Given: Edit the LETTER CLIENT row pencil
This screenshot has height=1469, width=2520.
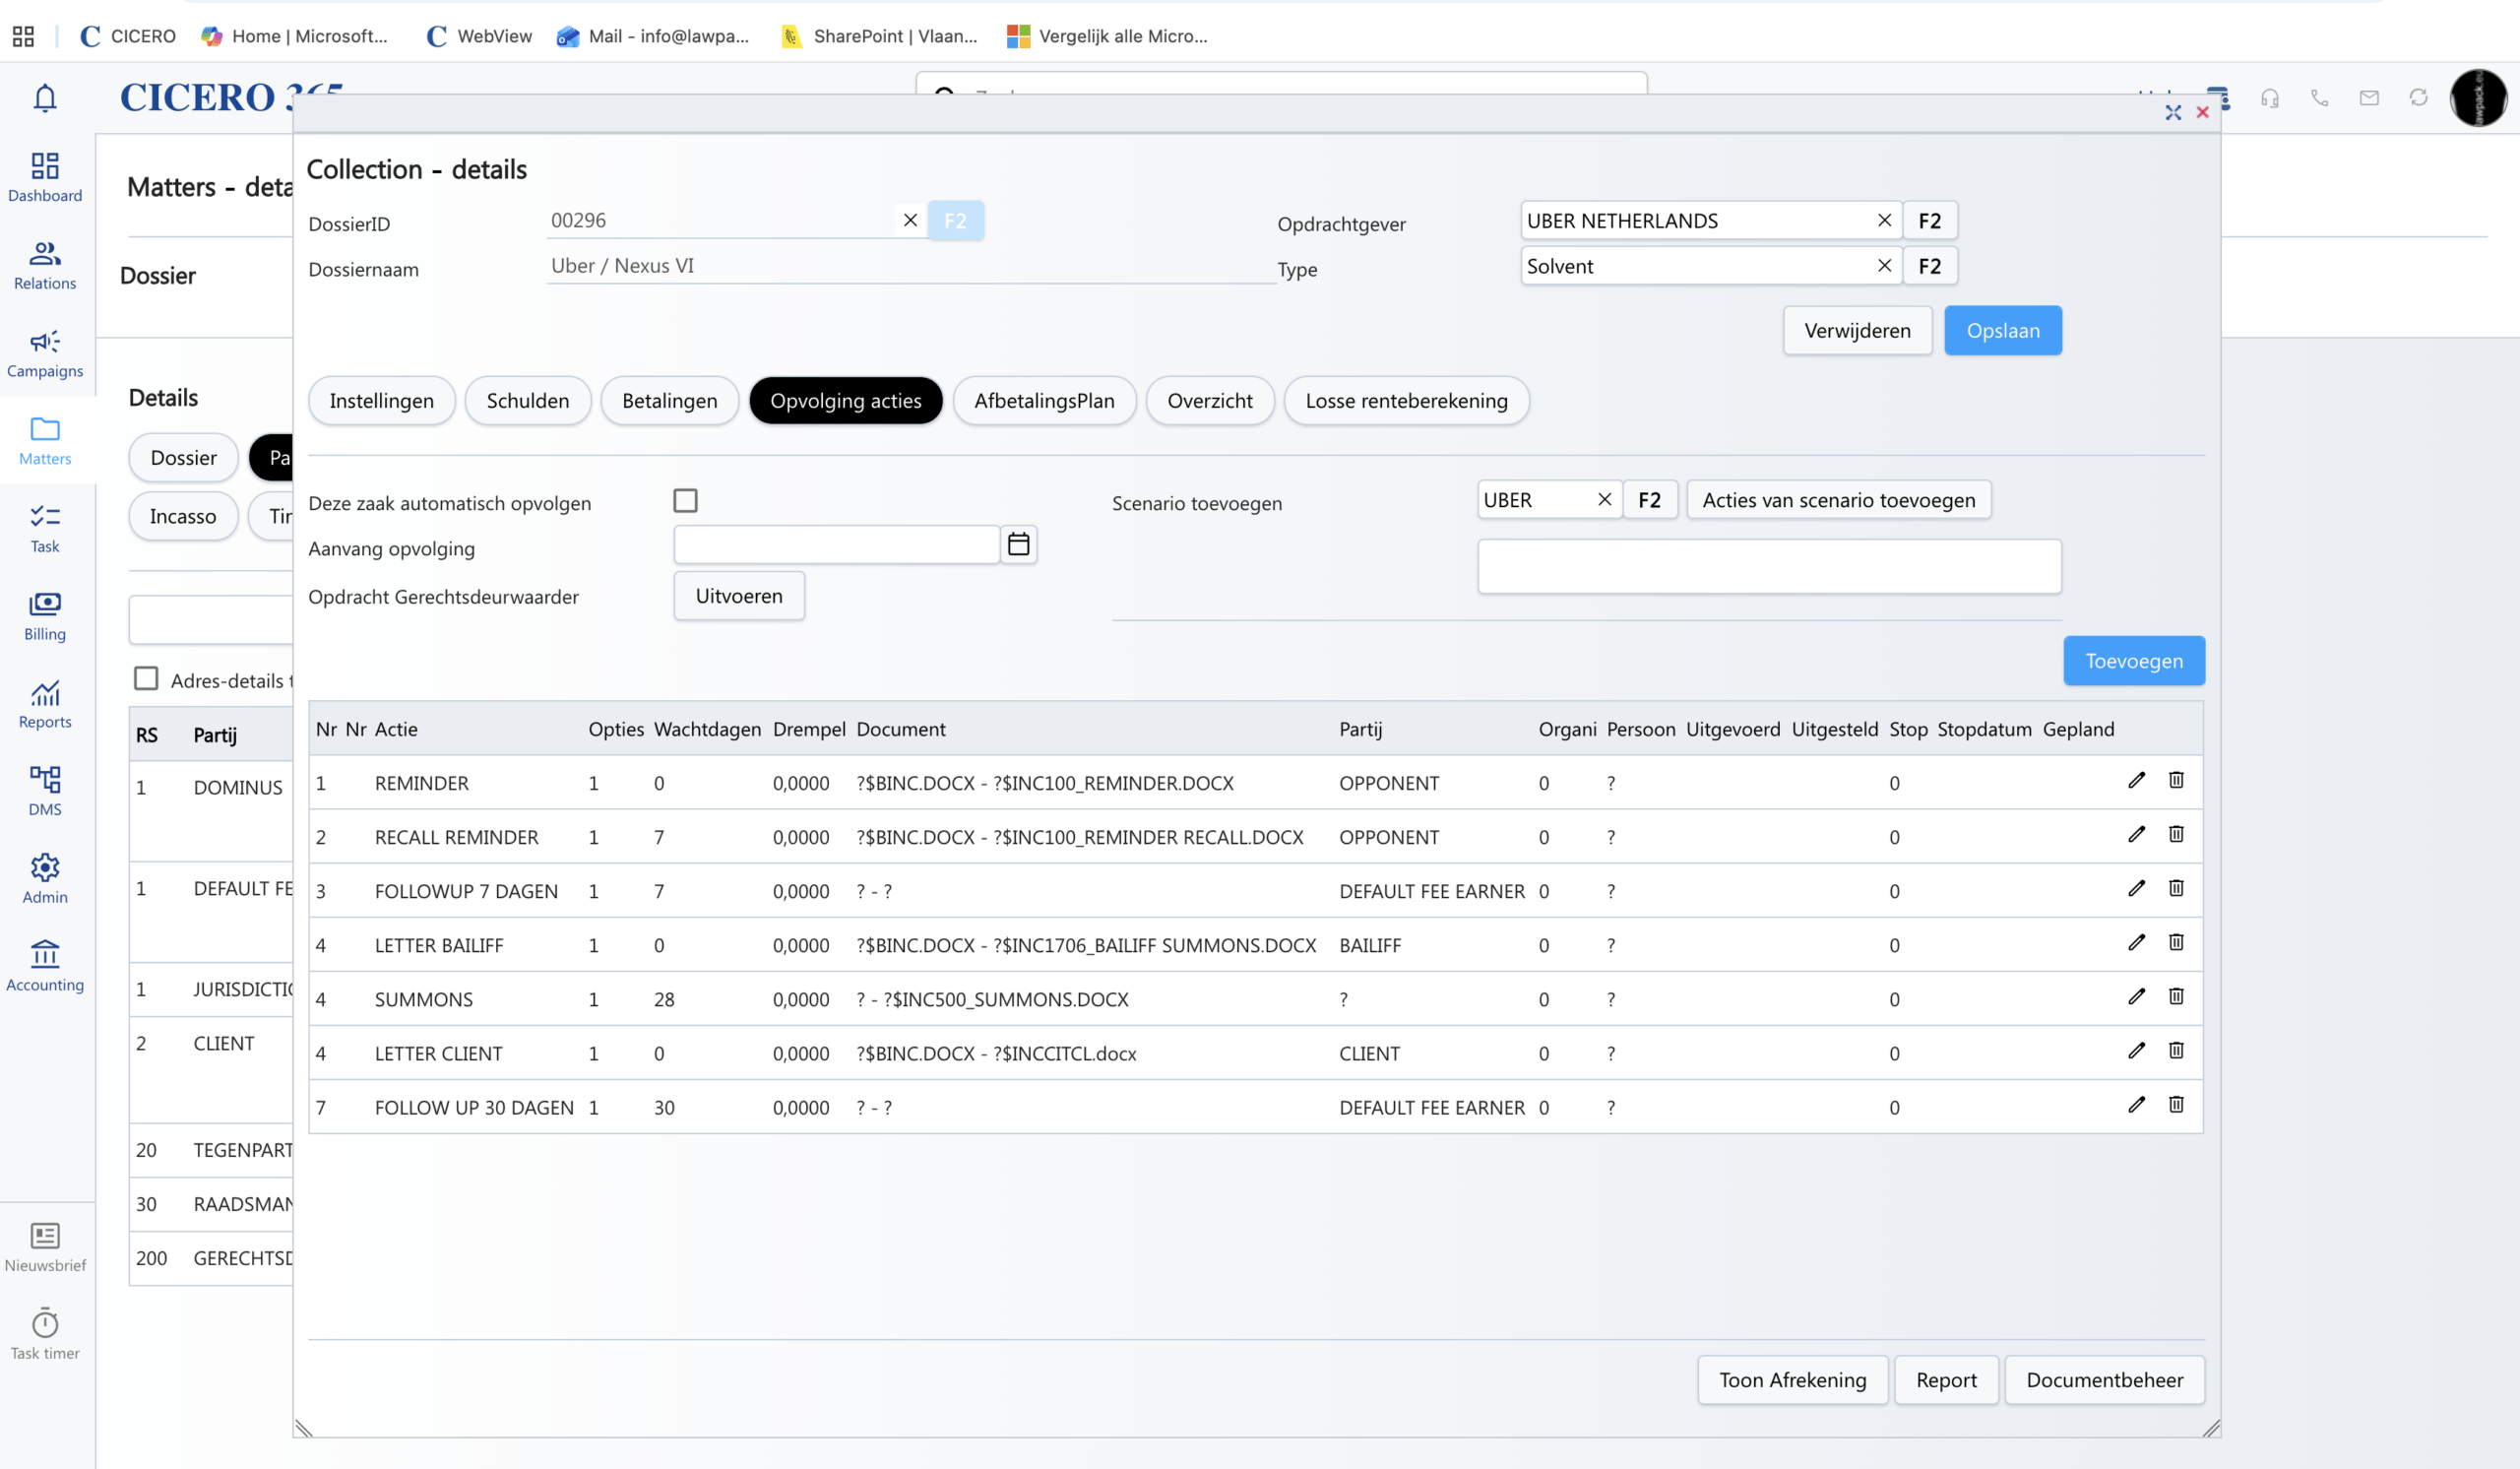Looking at the screenshot, I should point(2136,1050).
